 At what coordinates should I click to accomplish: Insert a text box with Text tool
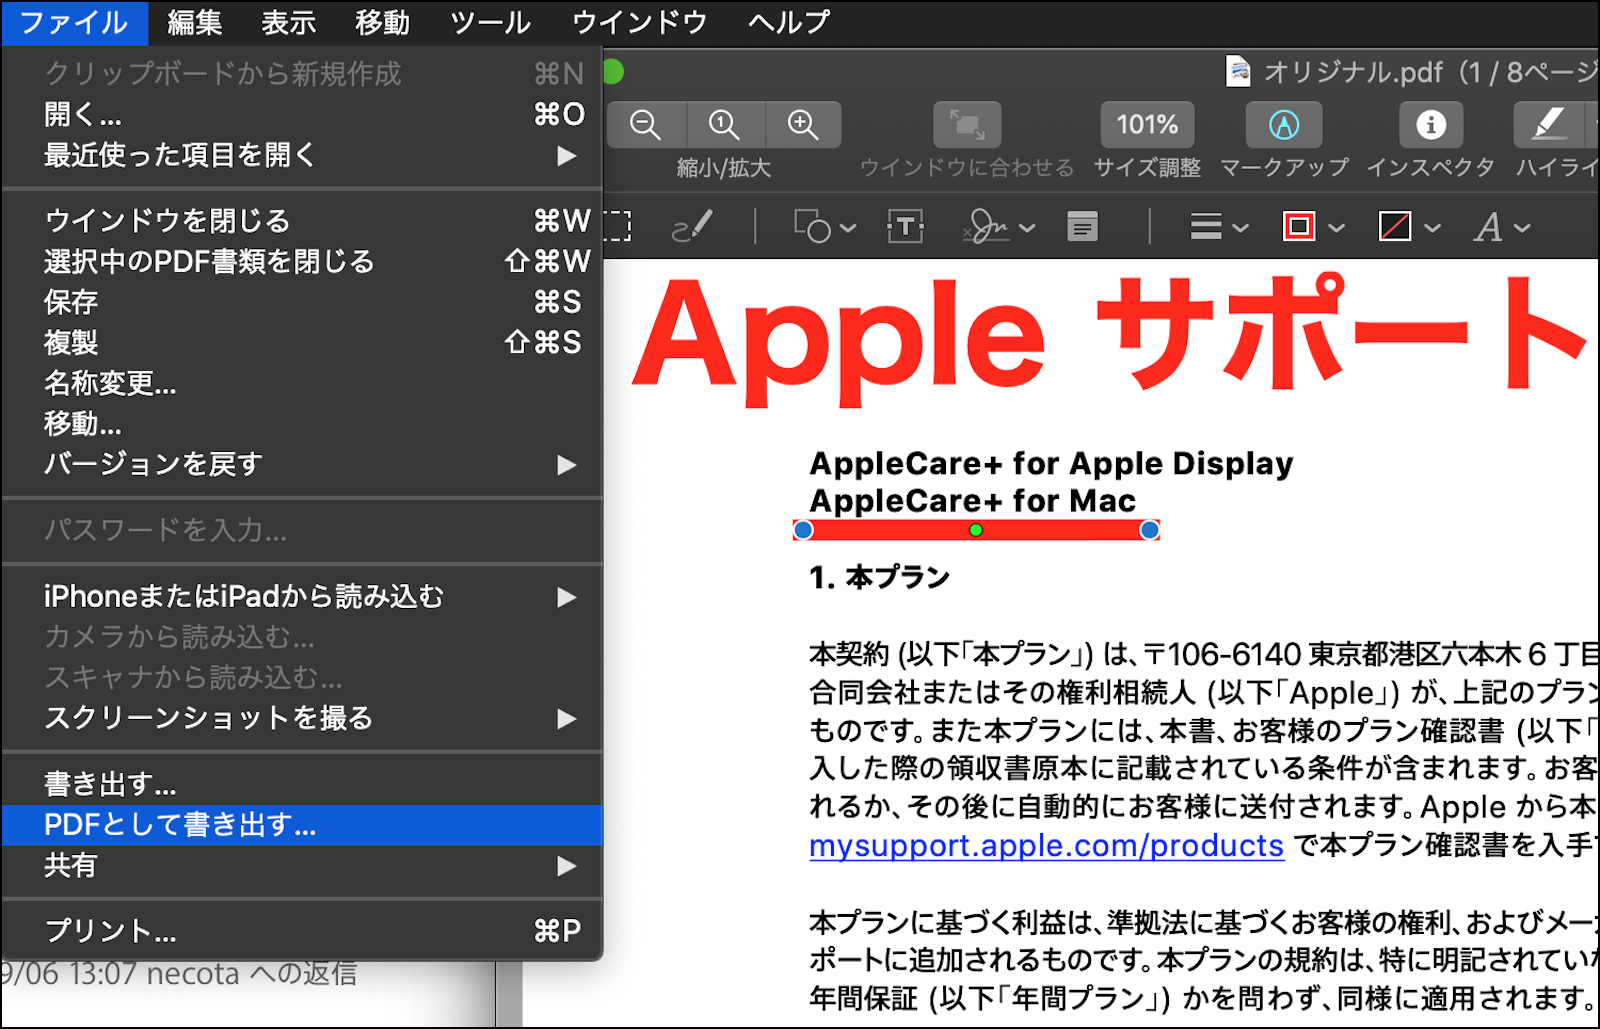905,227
